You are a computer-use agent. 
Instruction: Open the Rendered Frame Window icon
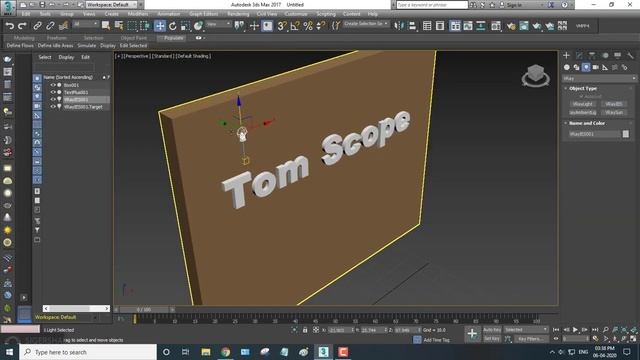point(524,26)
